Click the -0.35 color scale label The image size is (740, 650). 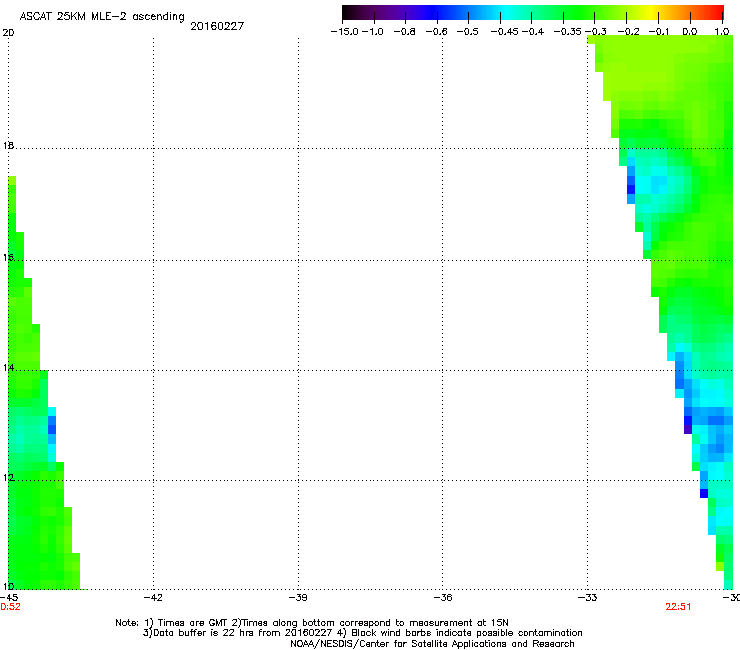pos(567,32)
